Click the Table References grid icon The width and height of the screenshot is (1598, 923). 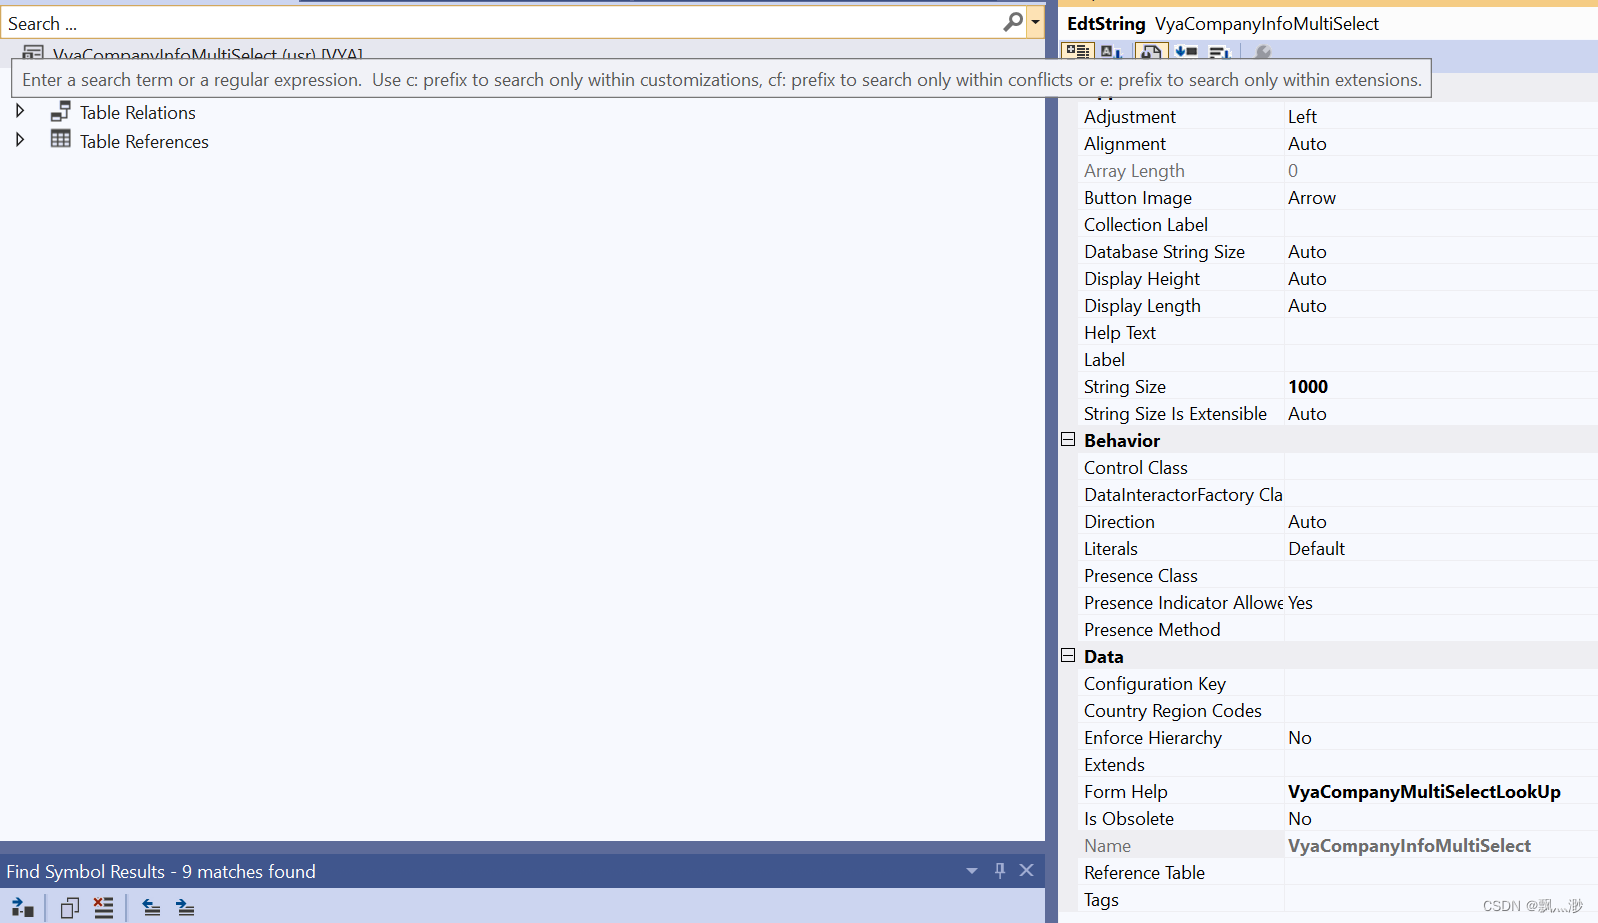click(x=61, y=139)
